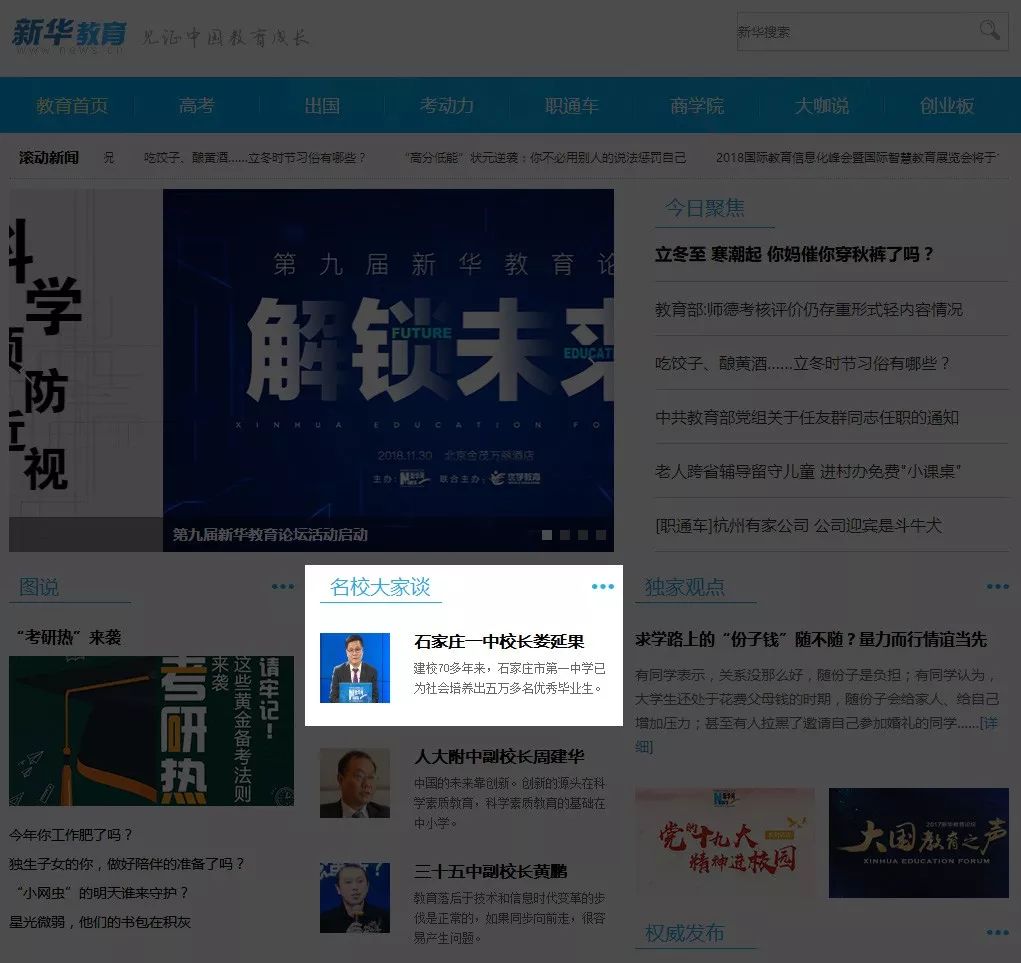Open the 新华教育 site logo
Viewport: 1021px width, 963px height.
pos(70,35)
